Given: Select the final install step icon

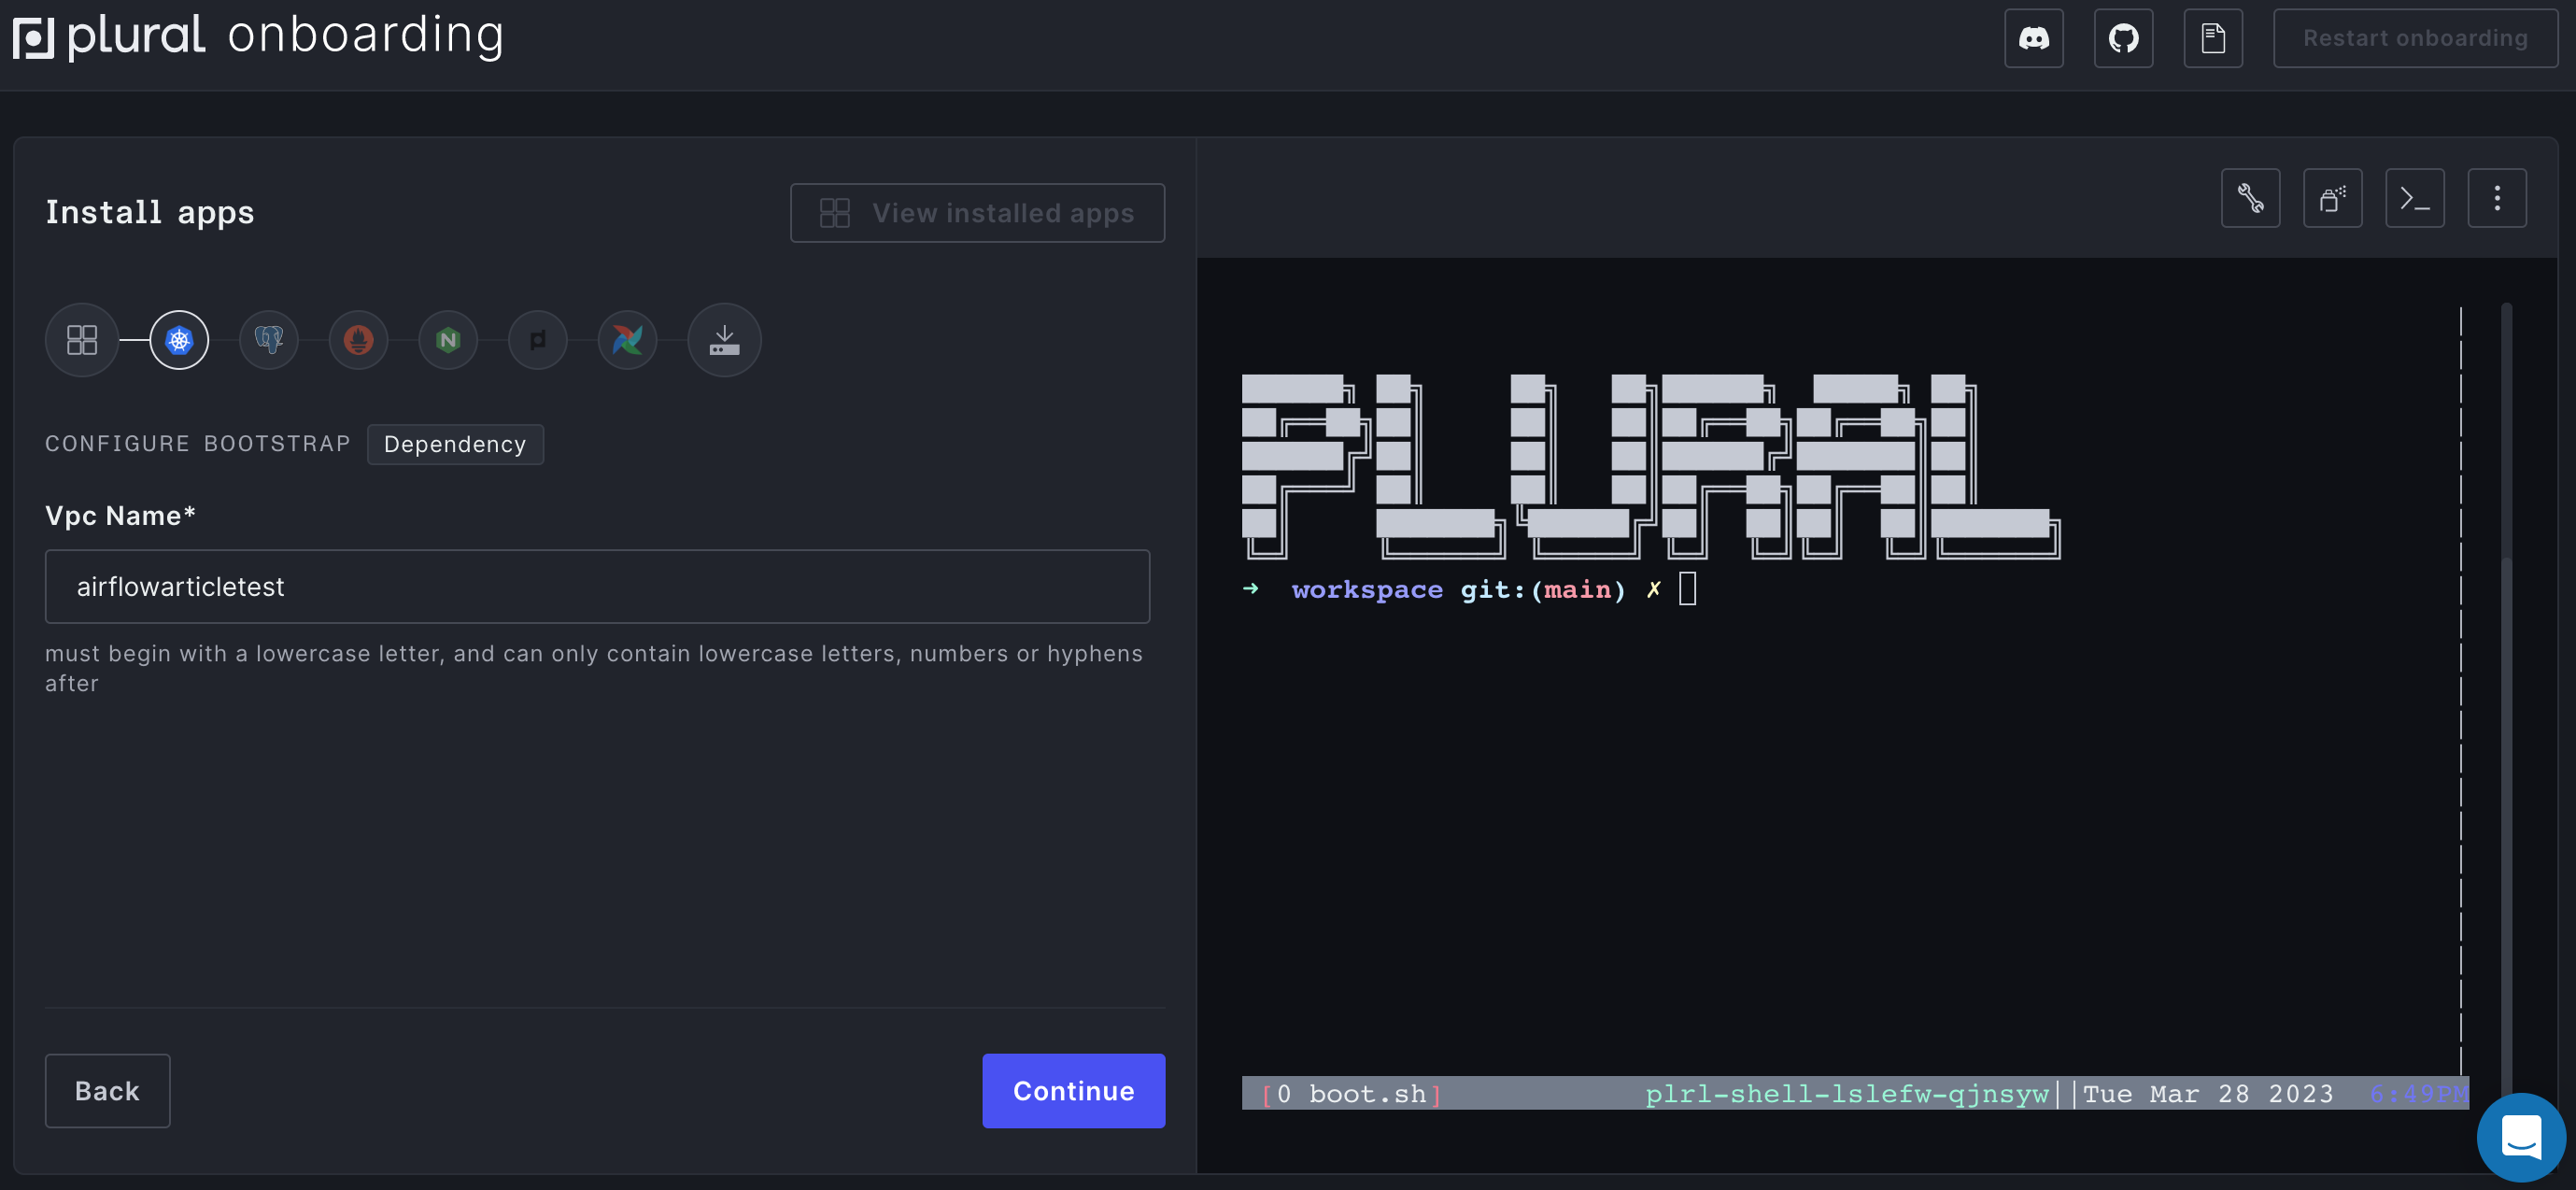Looking at the screenshot, I should [x=724, y=340].
